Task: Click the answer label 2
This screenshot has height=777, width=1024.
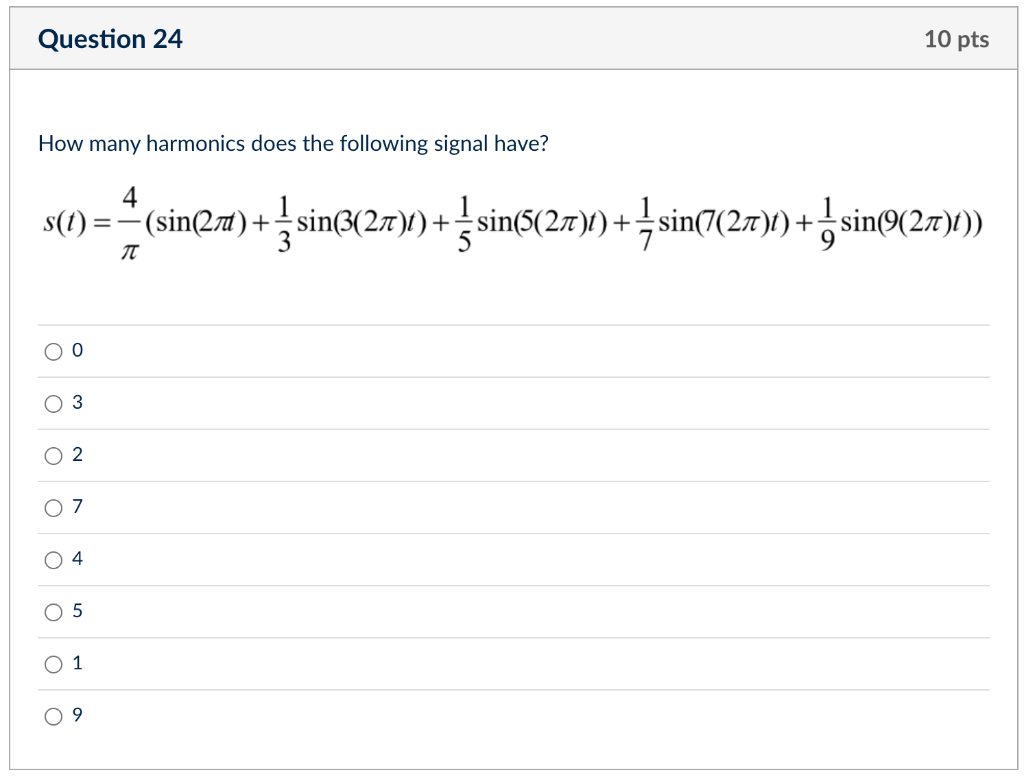Action: tap(77, 454)
